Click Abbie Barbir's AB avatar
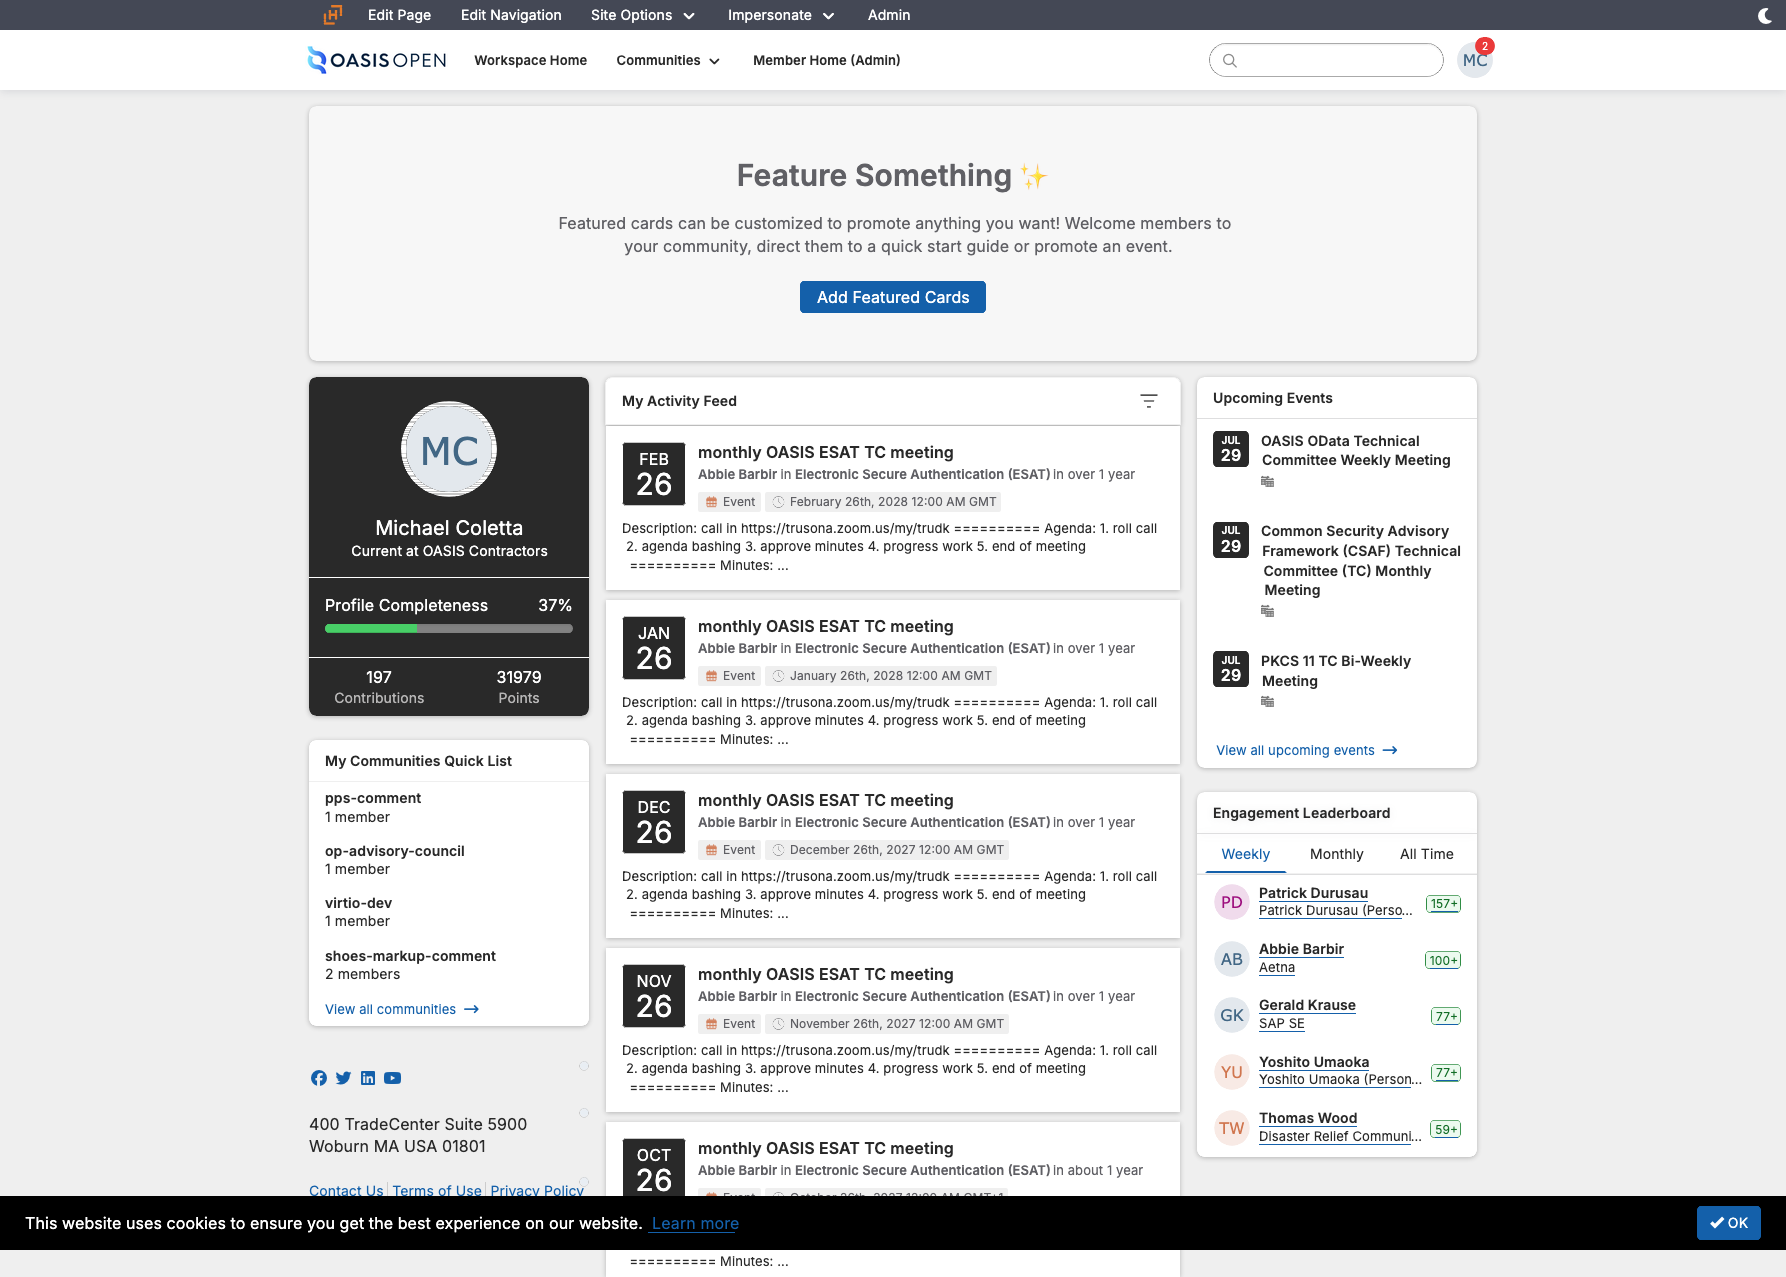Screen dimensions: 1786x1277 (x=1232, y=959)
